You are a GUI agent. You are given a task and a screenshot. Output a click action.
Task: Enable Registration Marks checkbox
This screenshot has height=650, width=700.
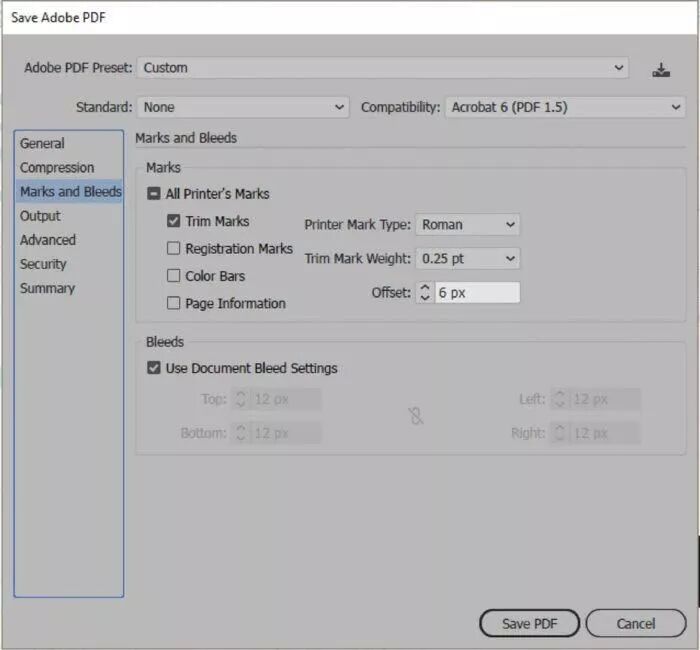(173, 248)
